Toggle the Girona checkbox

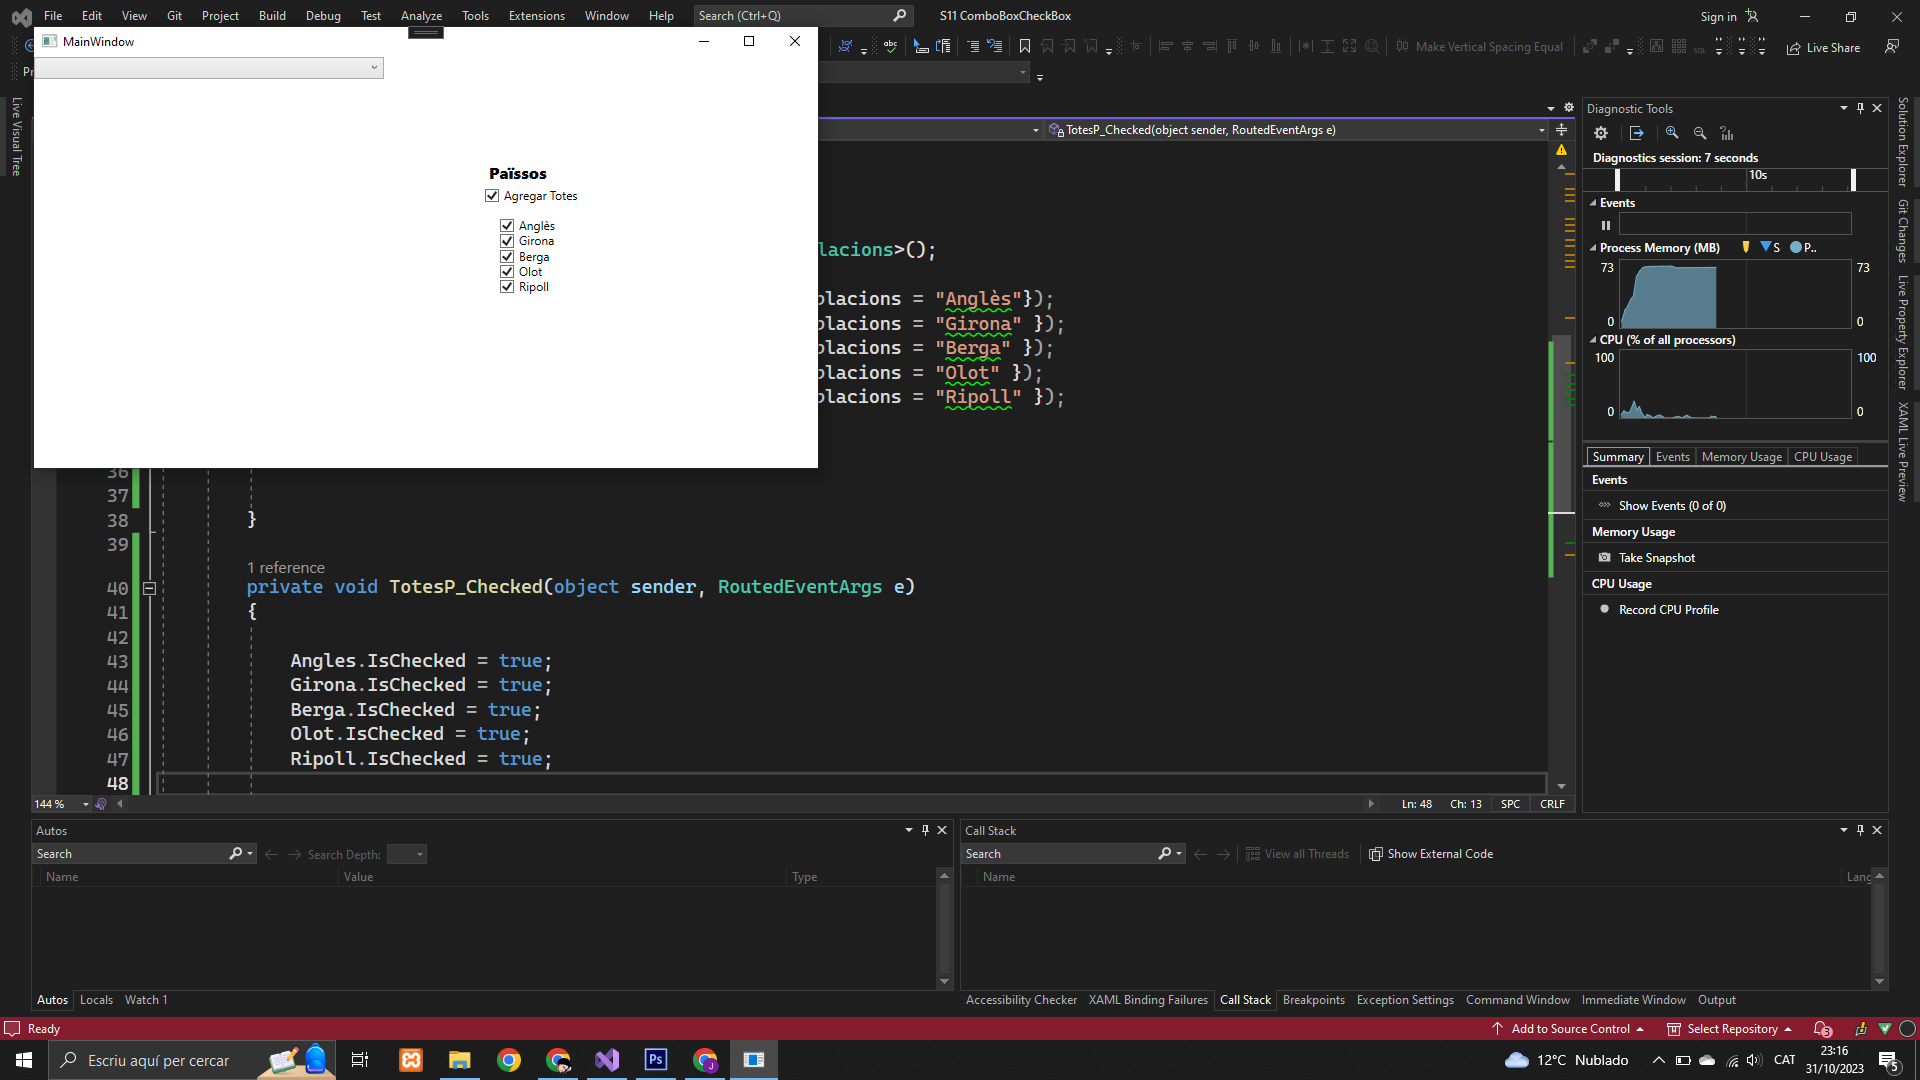point(507,241)
